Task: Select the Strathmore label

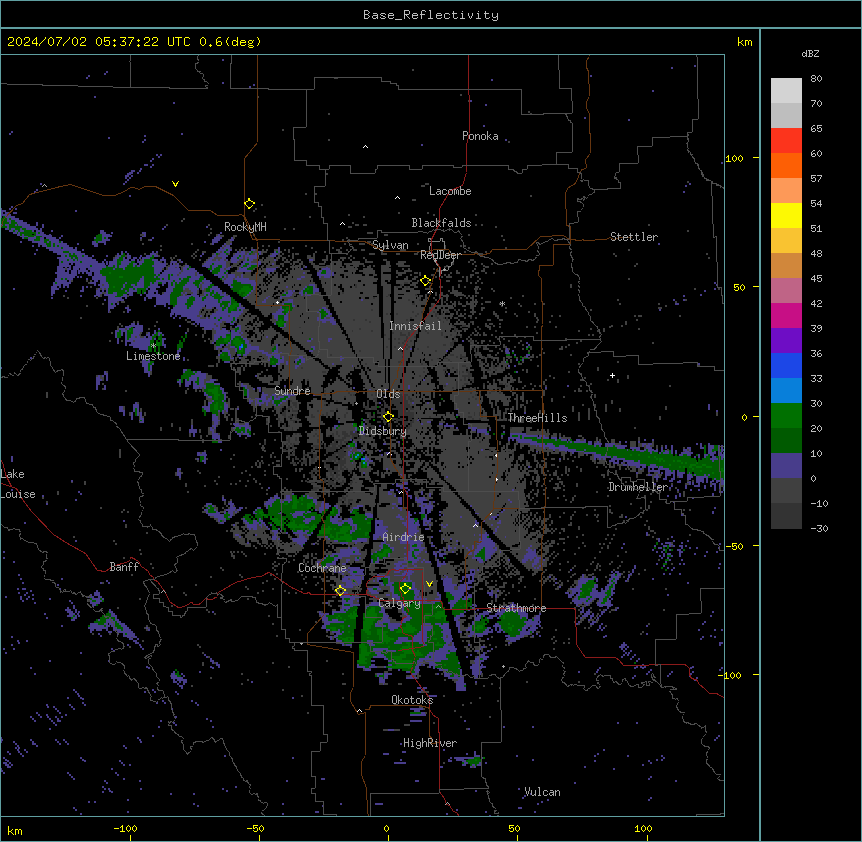Action: [516, 608]
